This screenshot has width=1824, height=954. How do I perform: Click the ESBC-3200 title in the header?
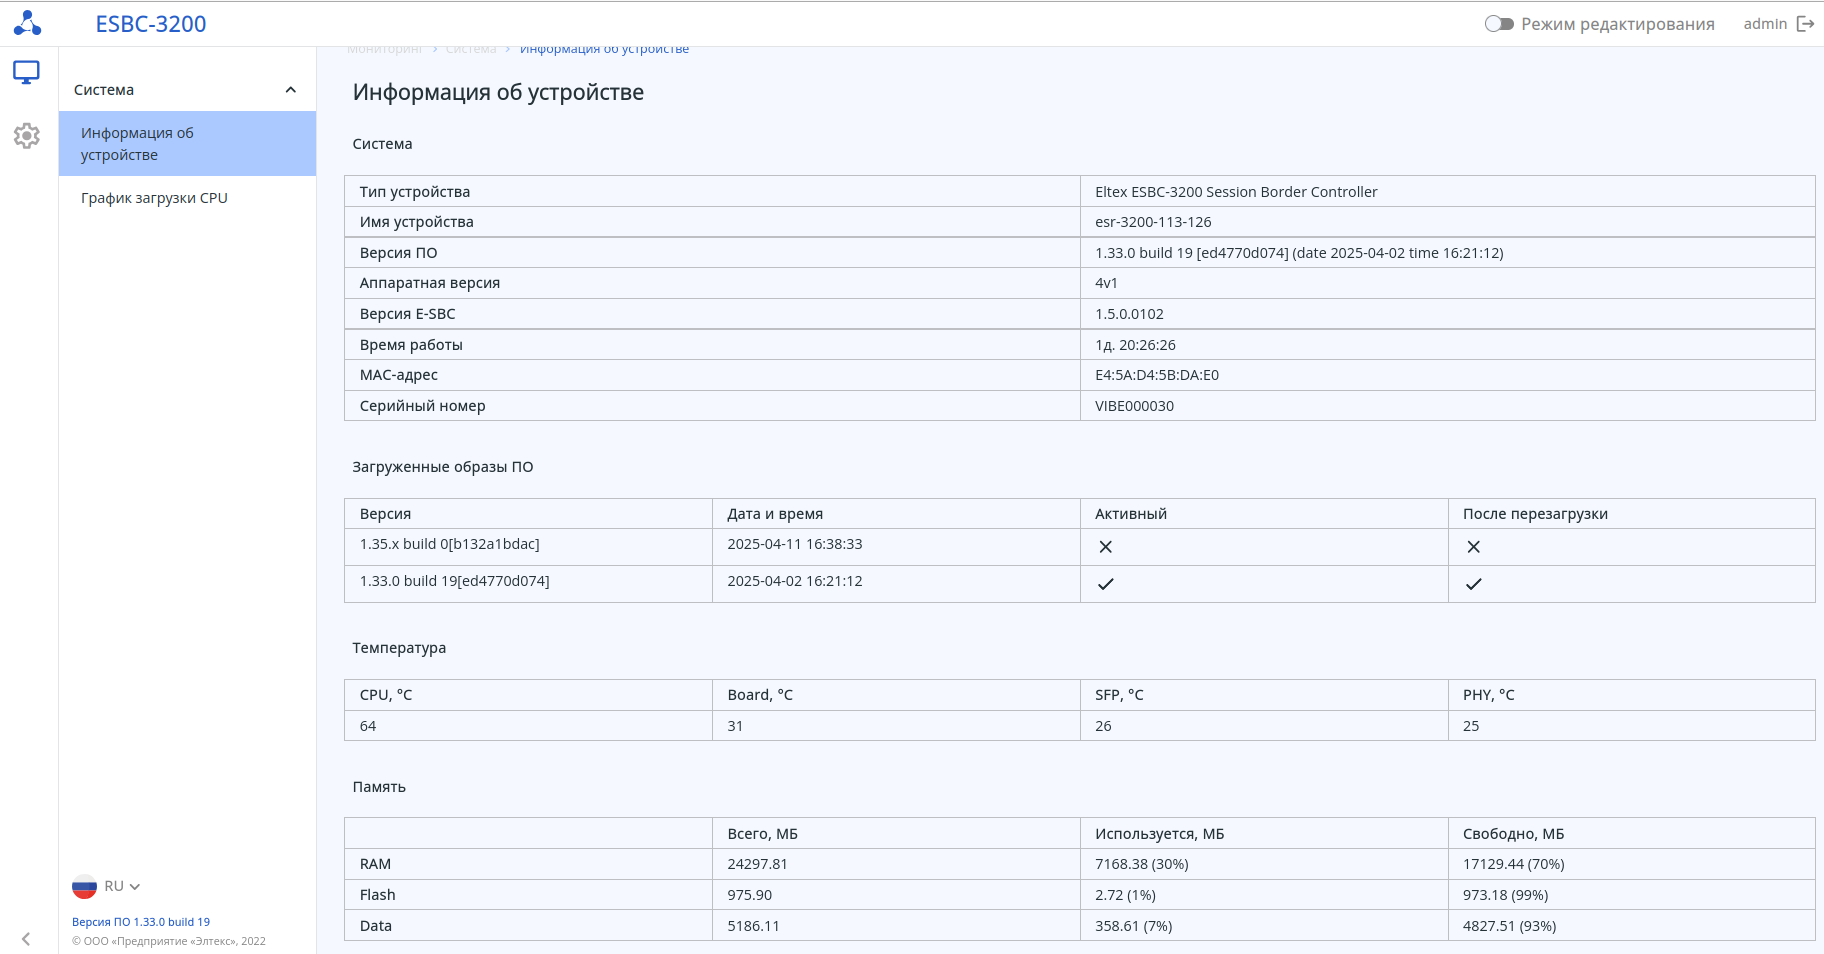pos(151,24)
